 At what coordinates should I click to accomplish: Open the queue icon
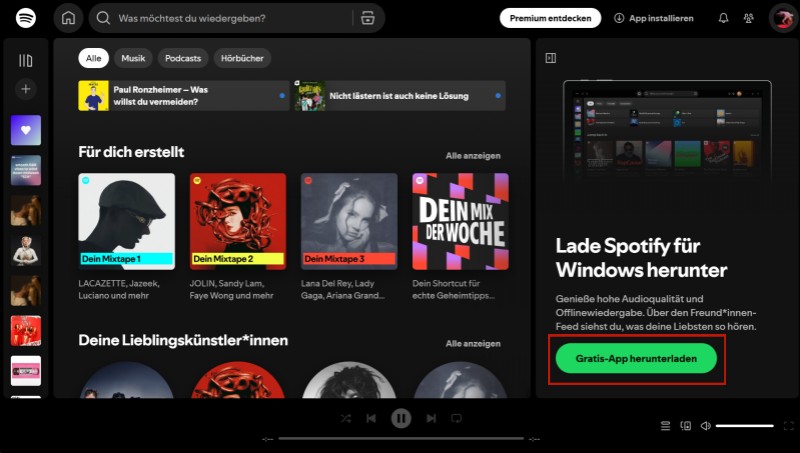point(665,425)
